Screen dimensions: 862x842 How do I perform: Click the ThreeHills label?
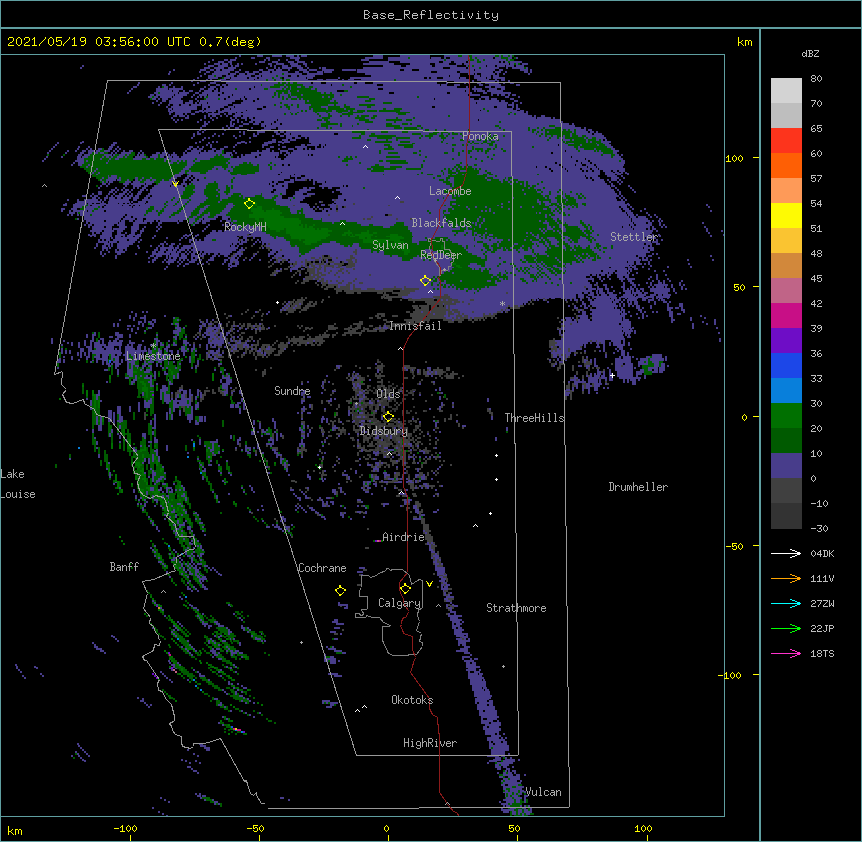534,418
